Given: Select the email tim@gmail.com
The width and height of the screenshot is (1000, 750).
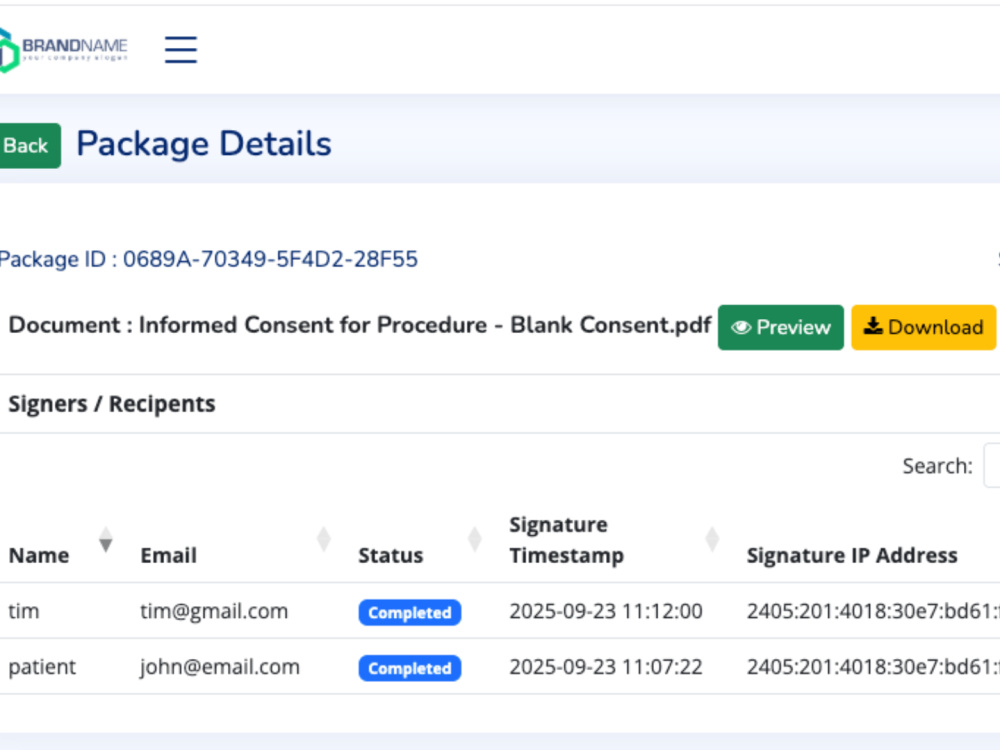Looking at the screenshot, I should coord(214,611).
